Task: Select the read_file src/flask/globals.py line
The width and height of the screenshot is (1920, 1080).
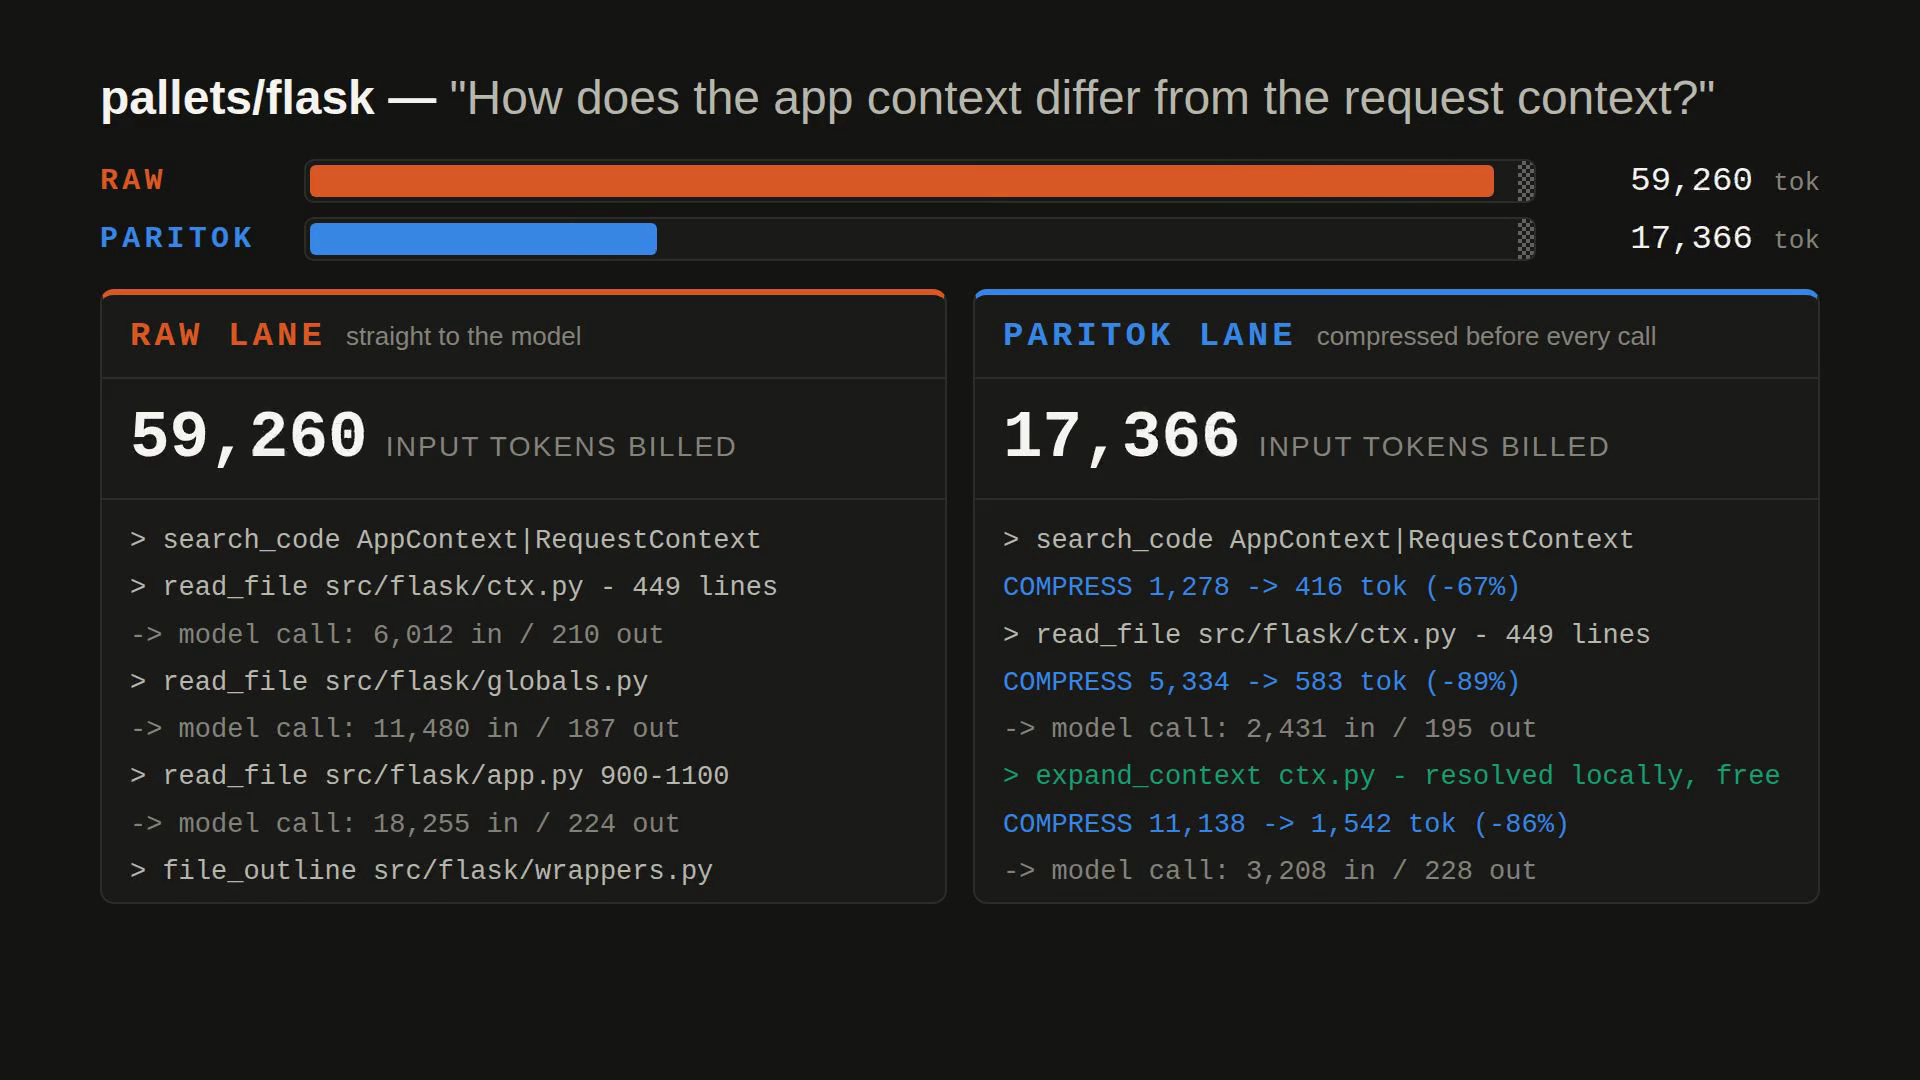Action: click(x=389, y=682)
